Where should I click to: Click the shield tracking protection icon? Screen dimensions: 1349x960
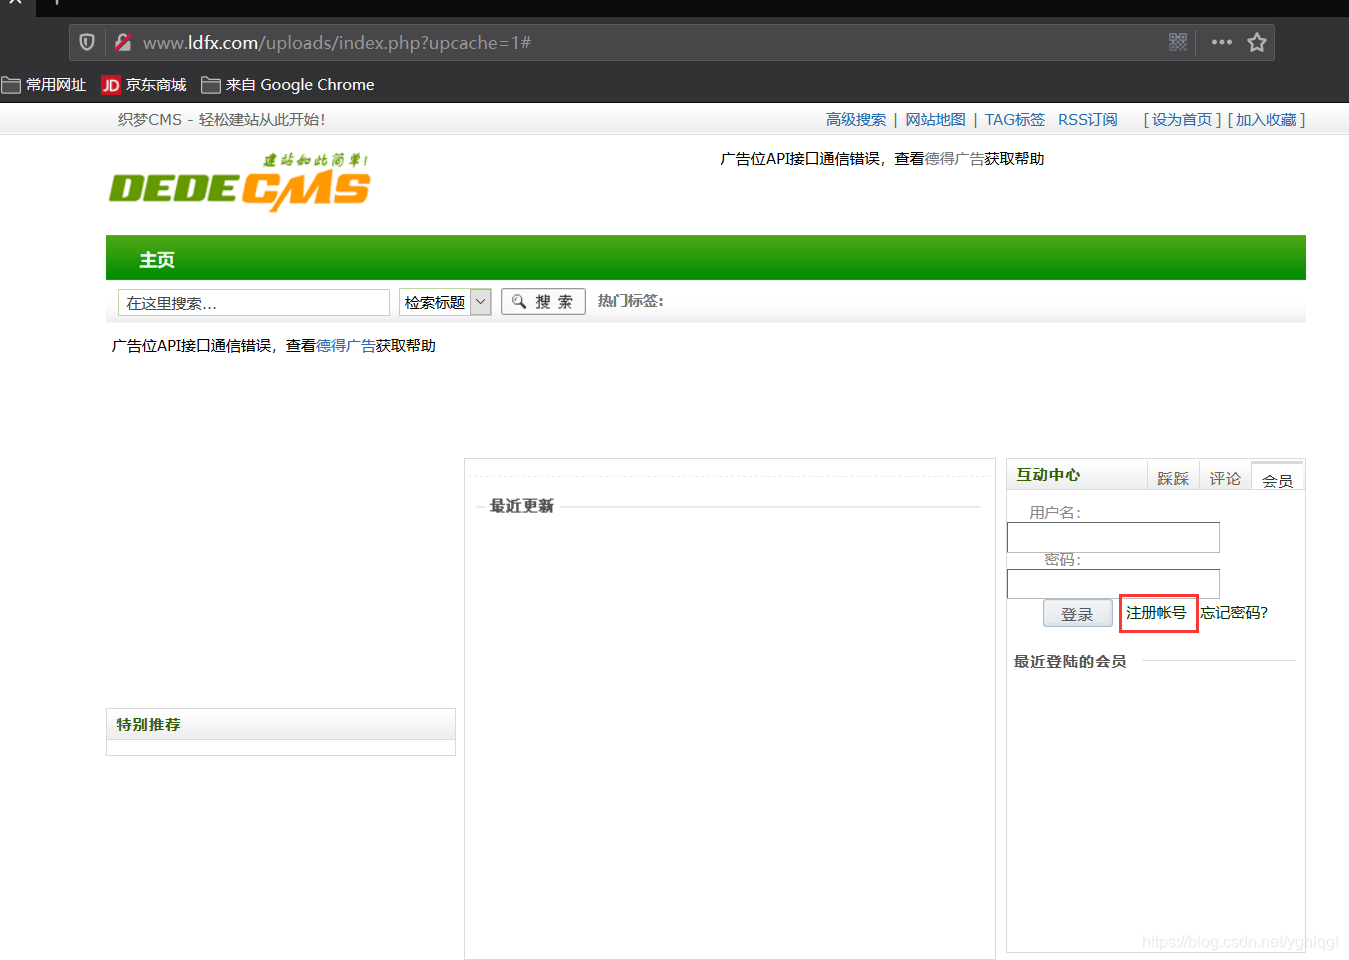click(87, 42)
